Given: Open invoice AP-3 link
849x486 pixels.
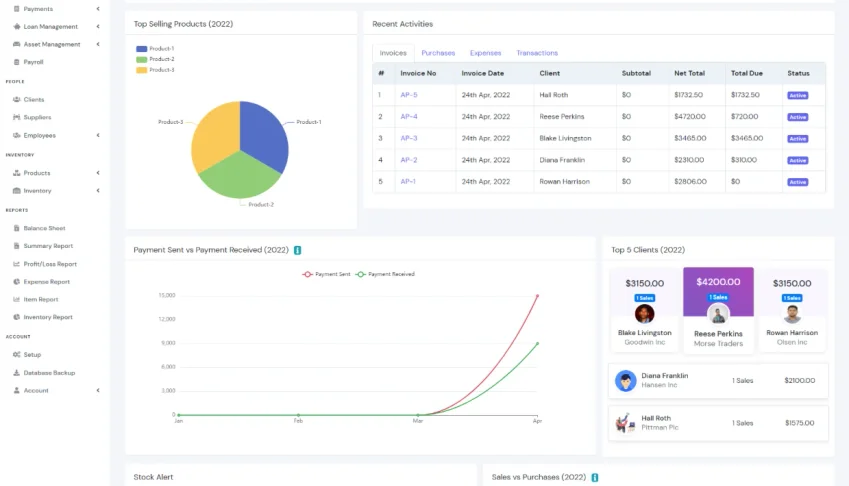Looking at the screenshot, I should [409, 138].
